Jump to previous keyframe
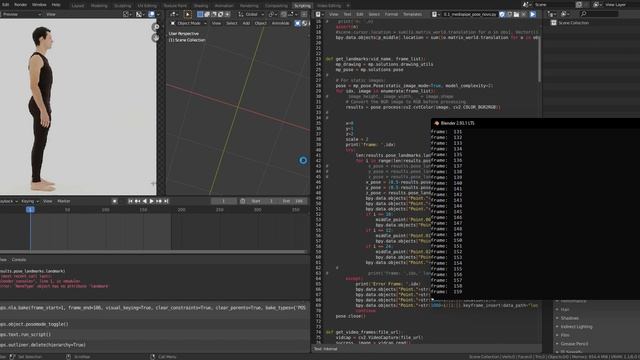Image resolution: width=640 pixels, height=360 pixels. pos(138,201)
